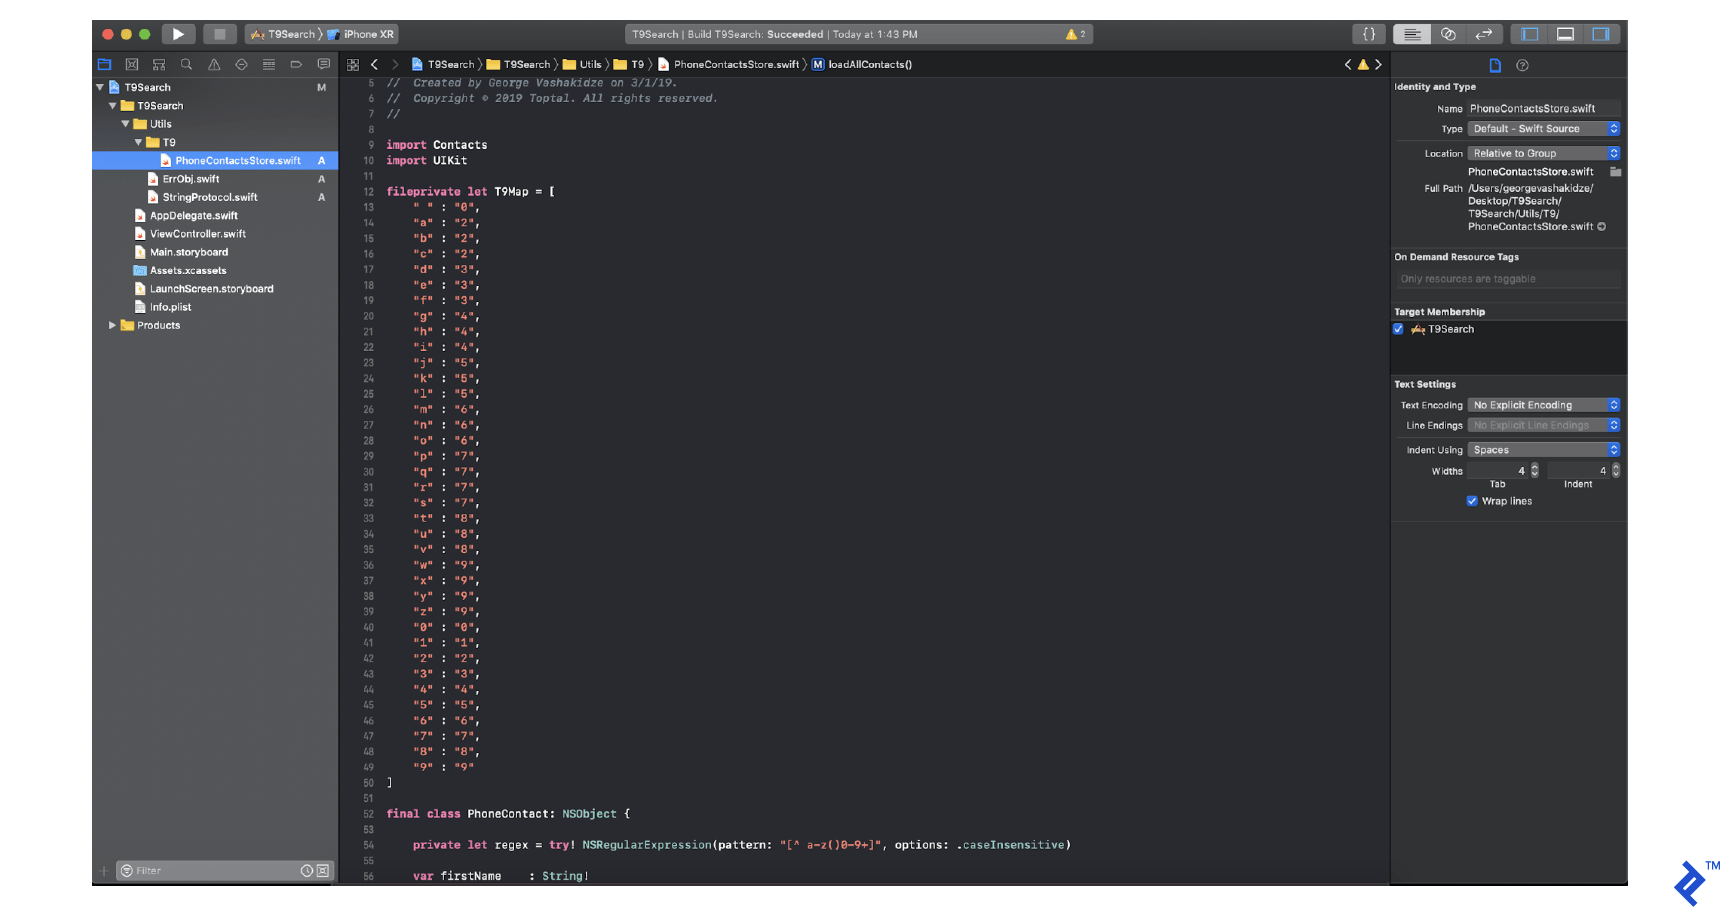Viewport: 1720px width, 907px height.
Task: Click T9Search project in jump bar
Action: tap(443, 64)
